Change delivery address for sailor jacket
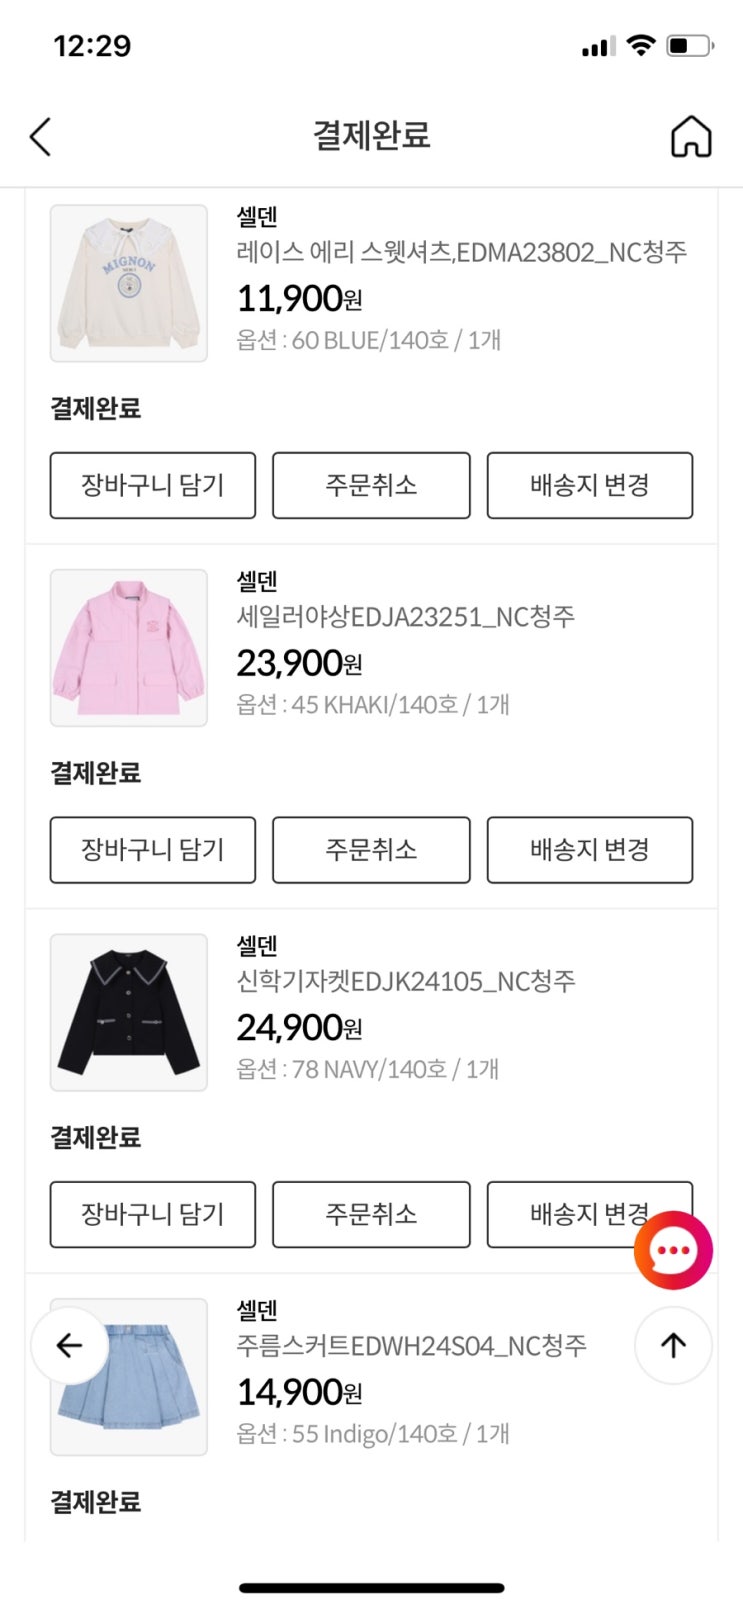 [x=589, y=850]
